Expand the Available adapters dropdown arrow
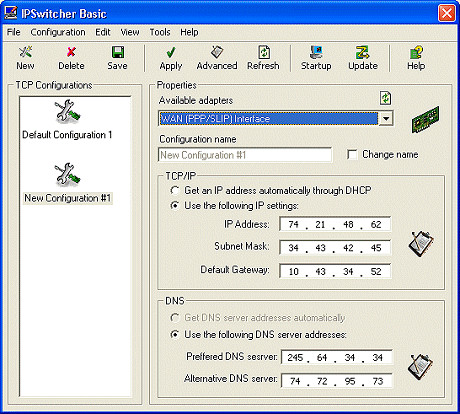 pyautogui.click(x=386, y=119)
